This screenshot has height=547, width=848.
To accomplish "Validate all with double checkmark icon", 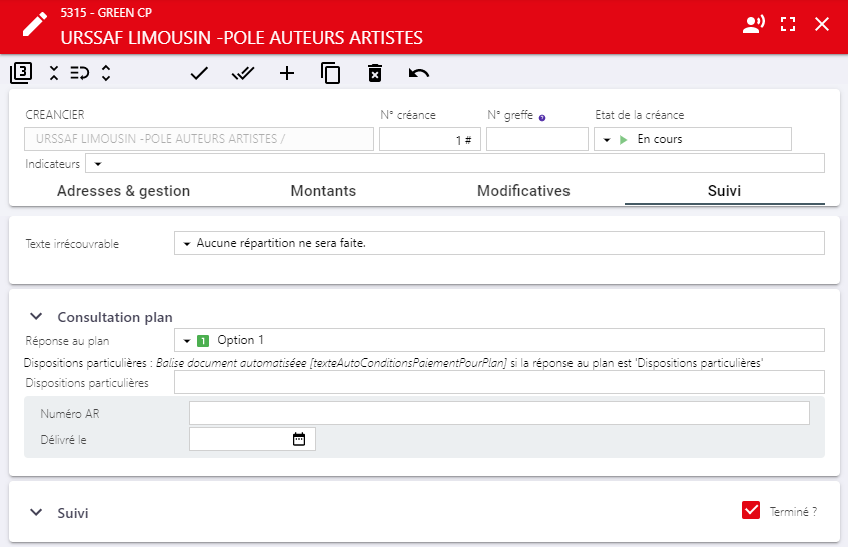I will pos(243,73).
